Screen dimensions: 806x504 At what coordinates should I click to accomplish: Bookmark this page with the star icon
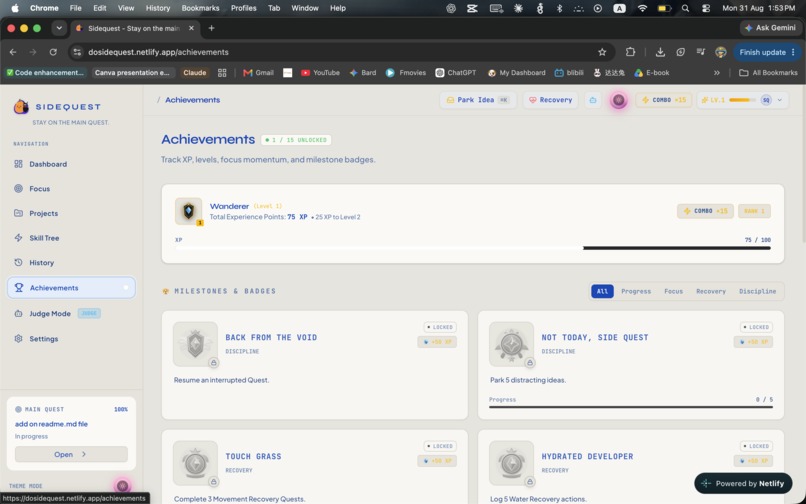coord(602,52)
